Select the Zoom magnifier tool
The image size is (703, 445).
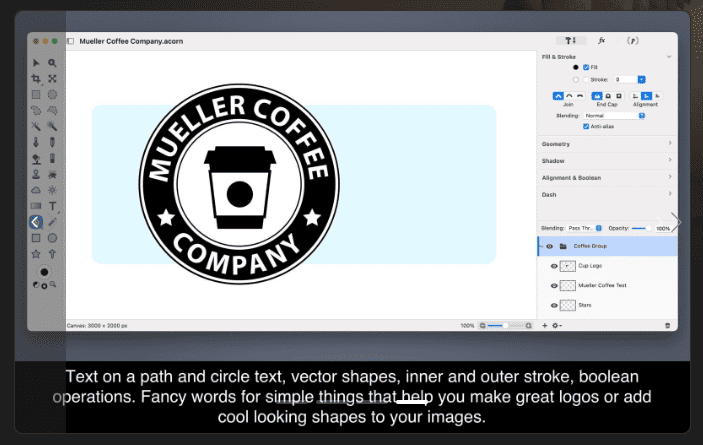(x=52, y=63)
